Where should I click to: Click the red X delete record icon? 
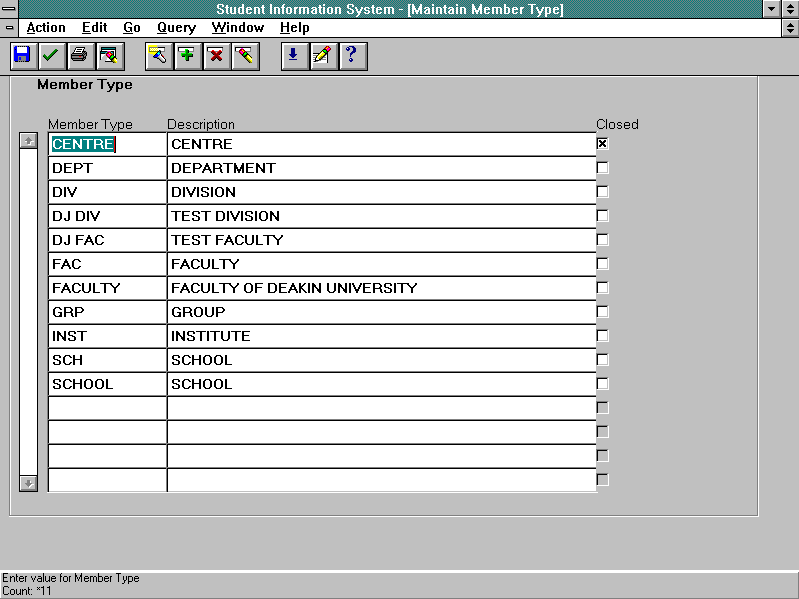click(215, 55)
